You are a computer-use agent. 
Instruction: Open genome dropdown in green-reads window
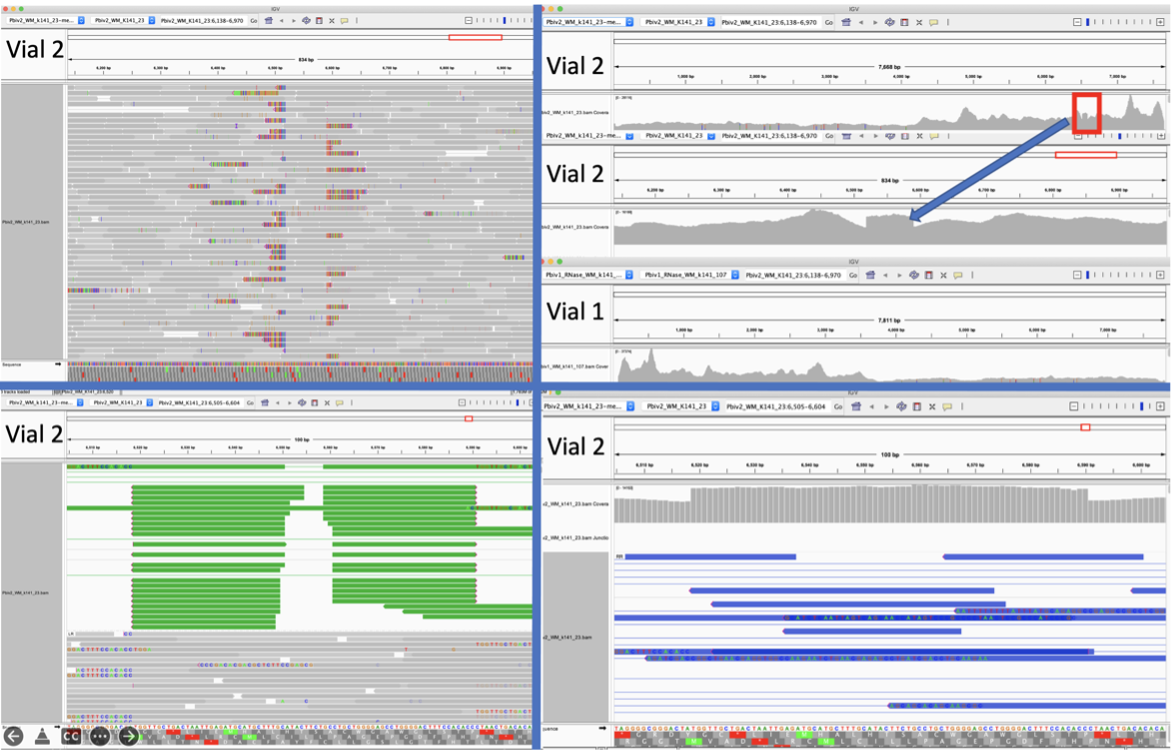(x=46, y=403)
